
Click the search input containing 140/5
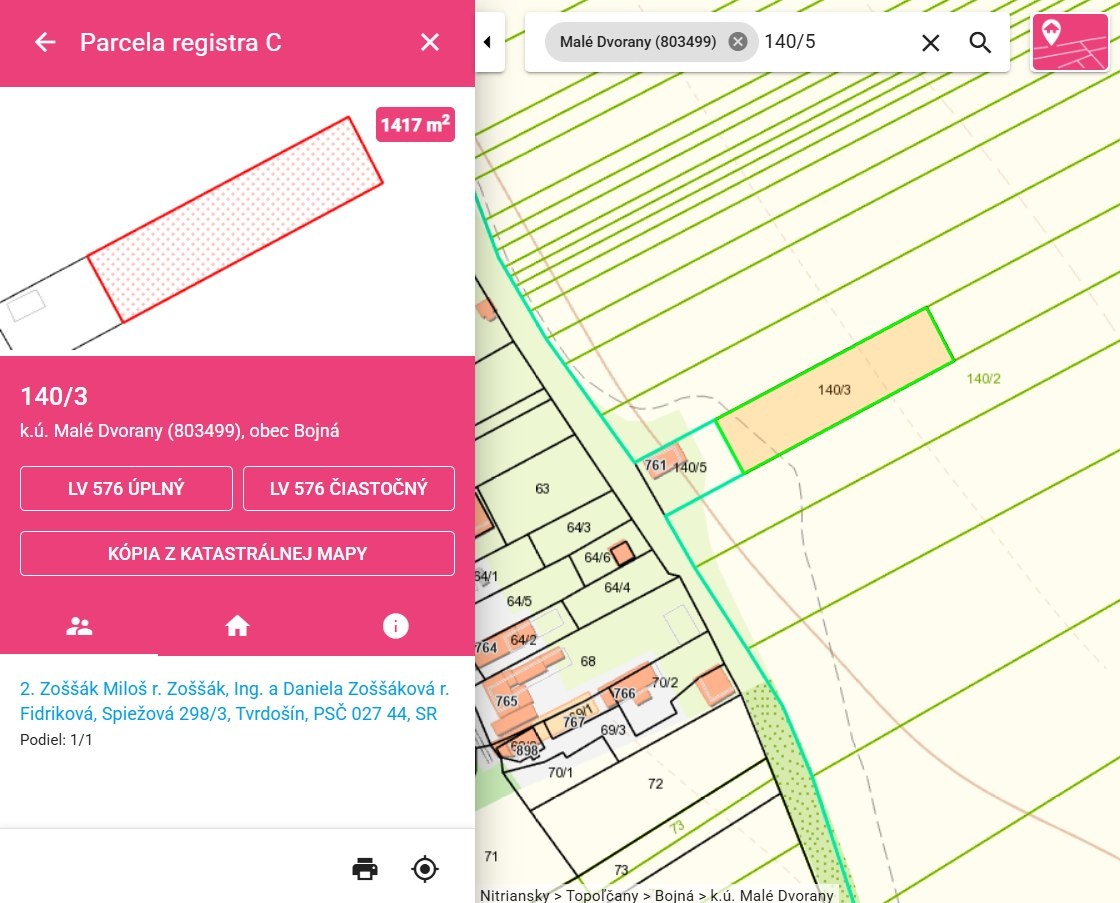[x=836, y=41]
